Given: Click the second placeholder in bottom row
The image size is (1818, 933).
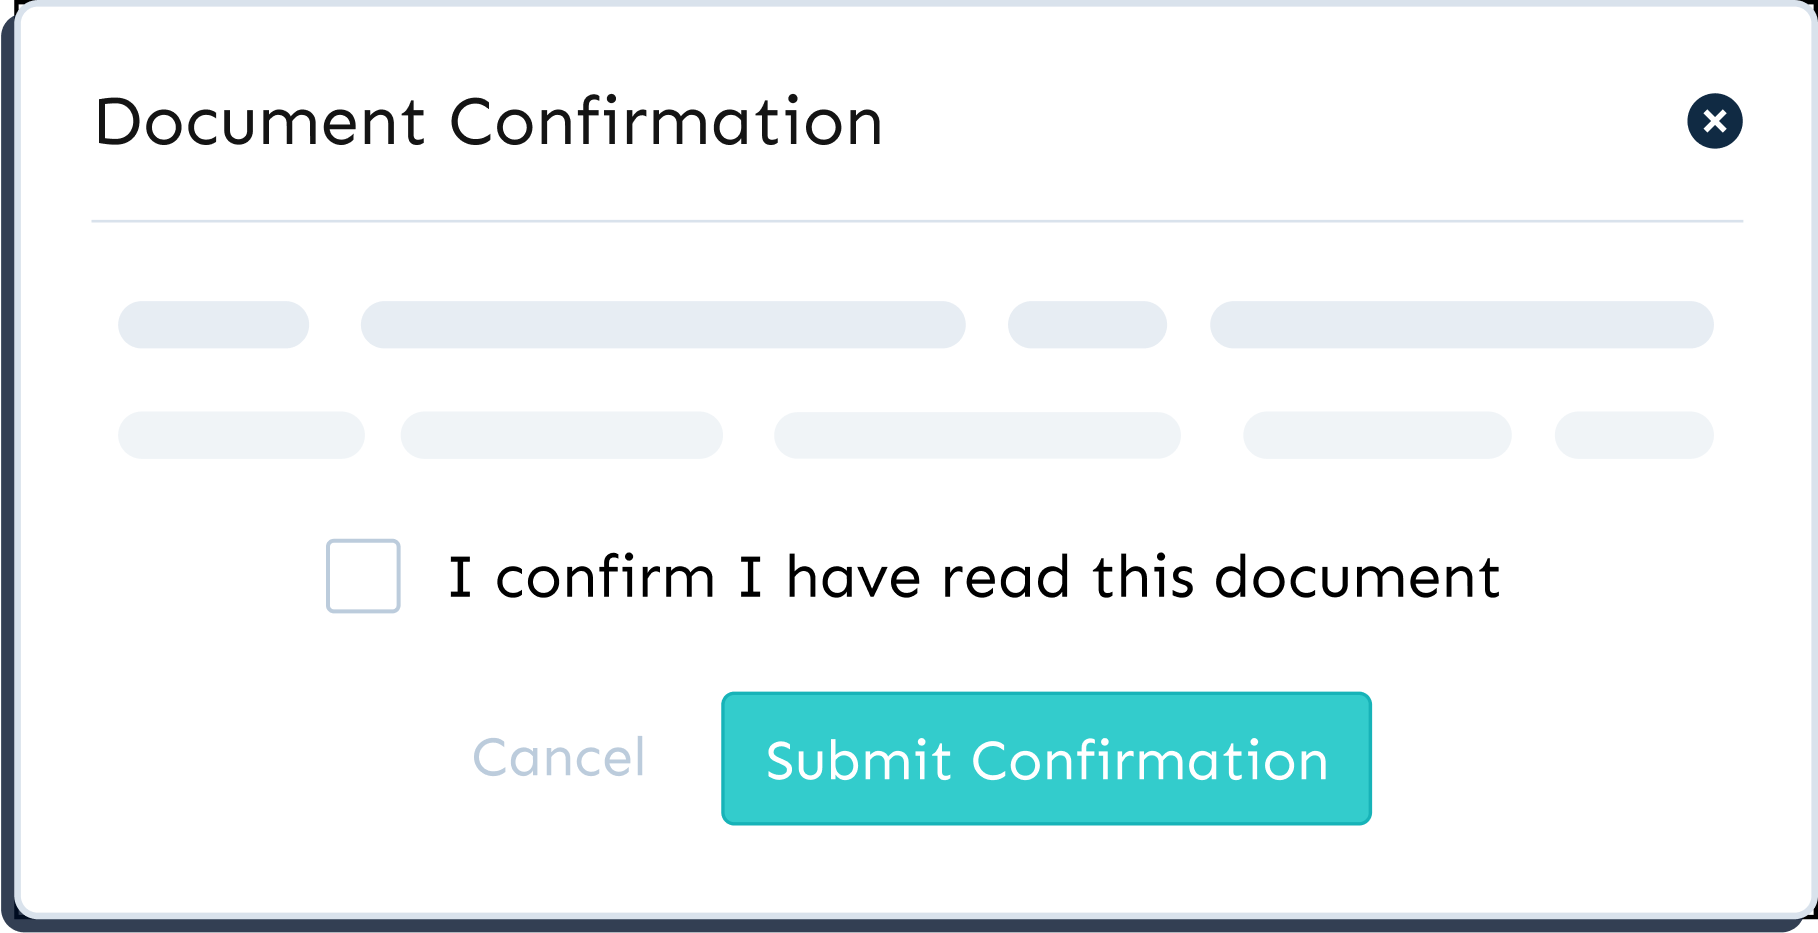Looking at the screenshot, I should point(561,435).
